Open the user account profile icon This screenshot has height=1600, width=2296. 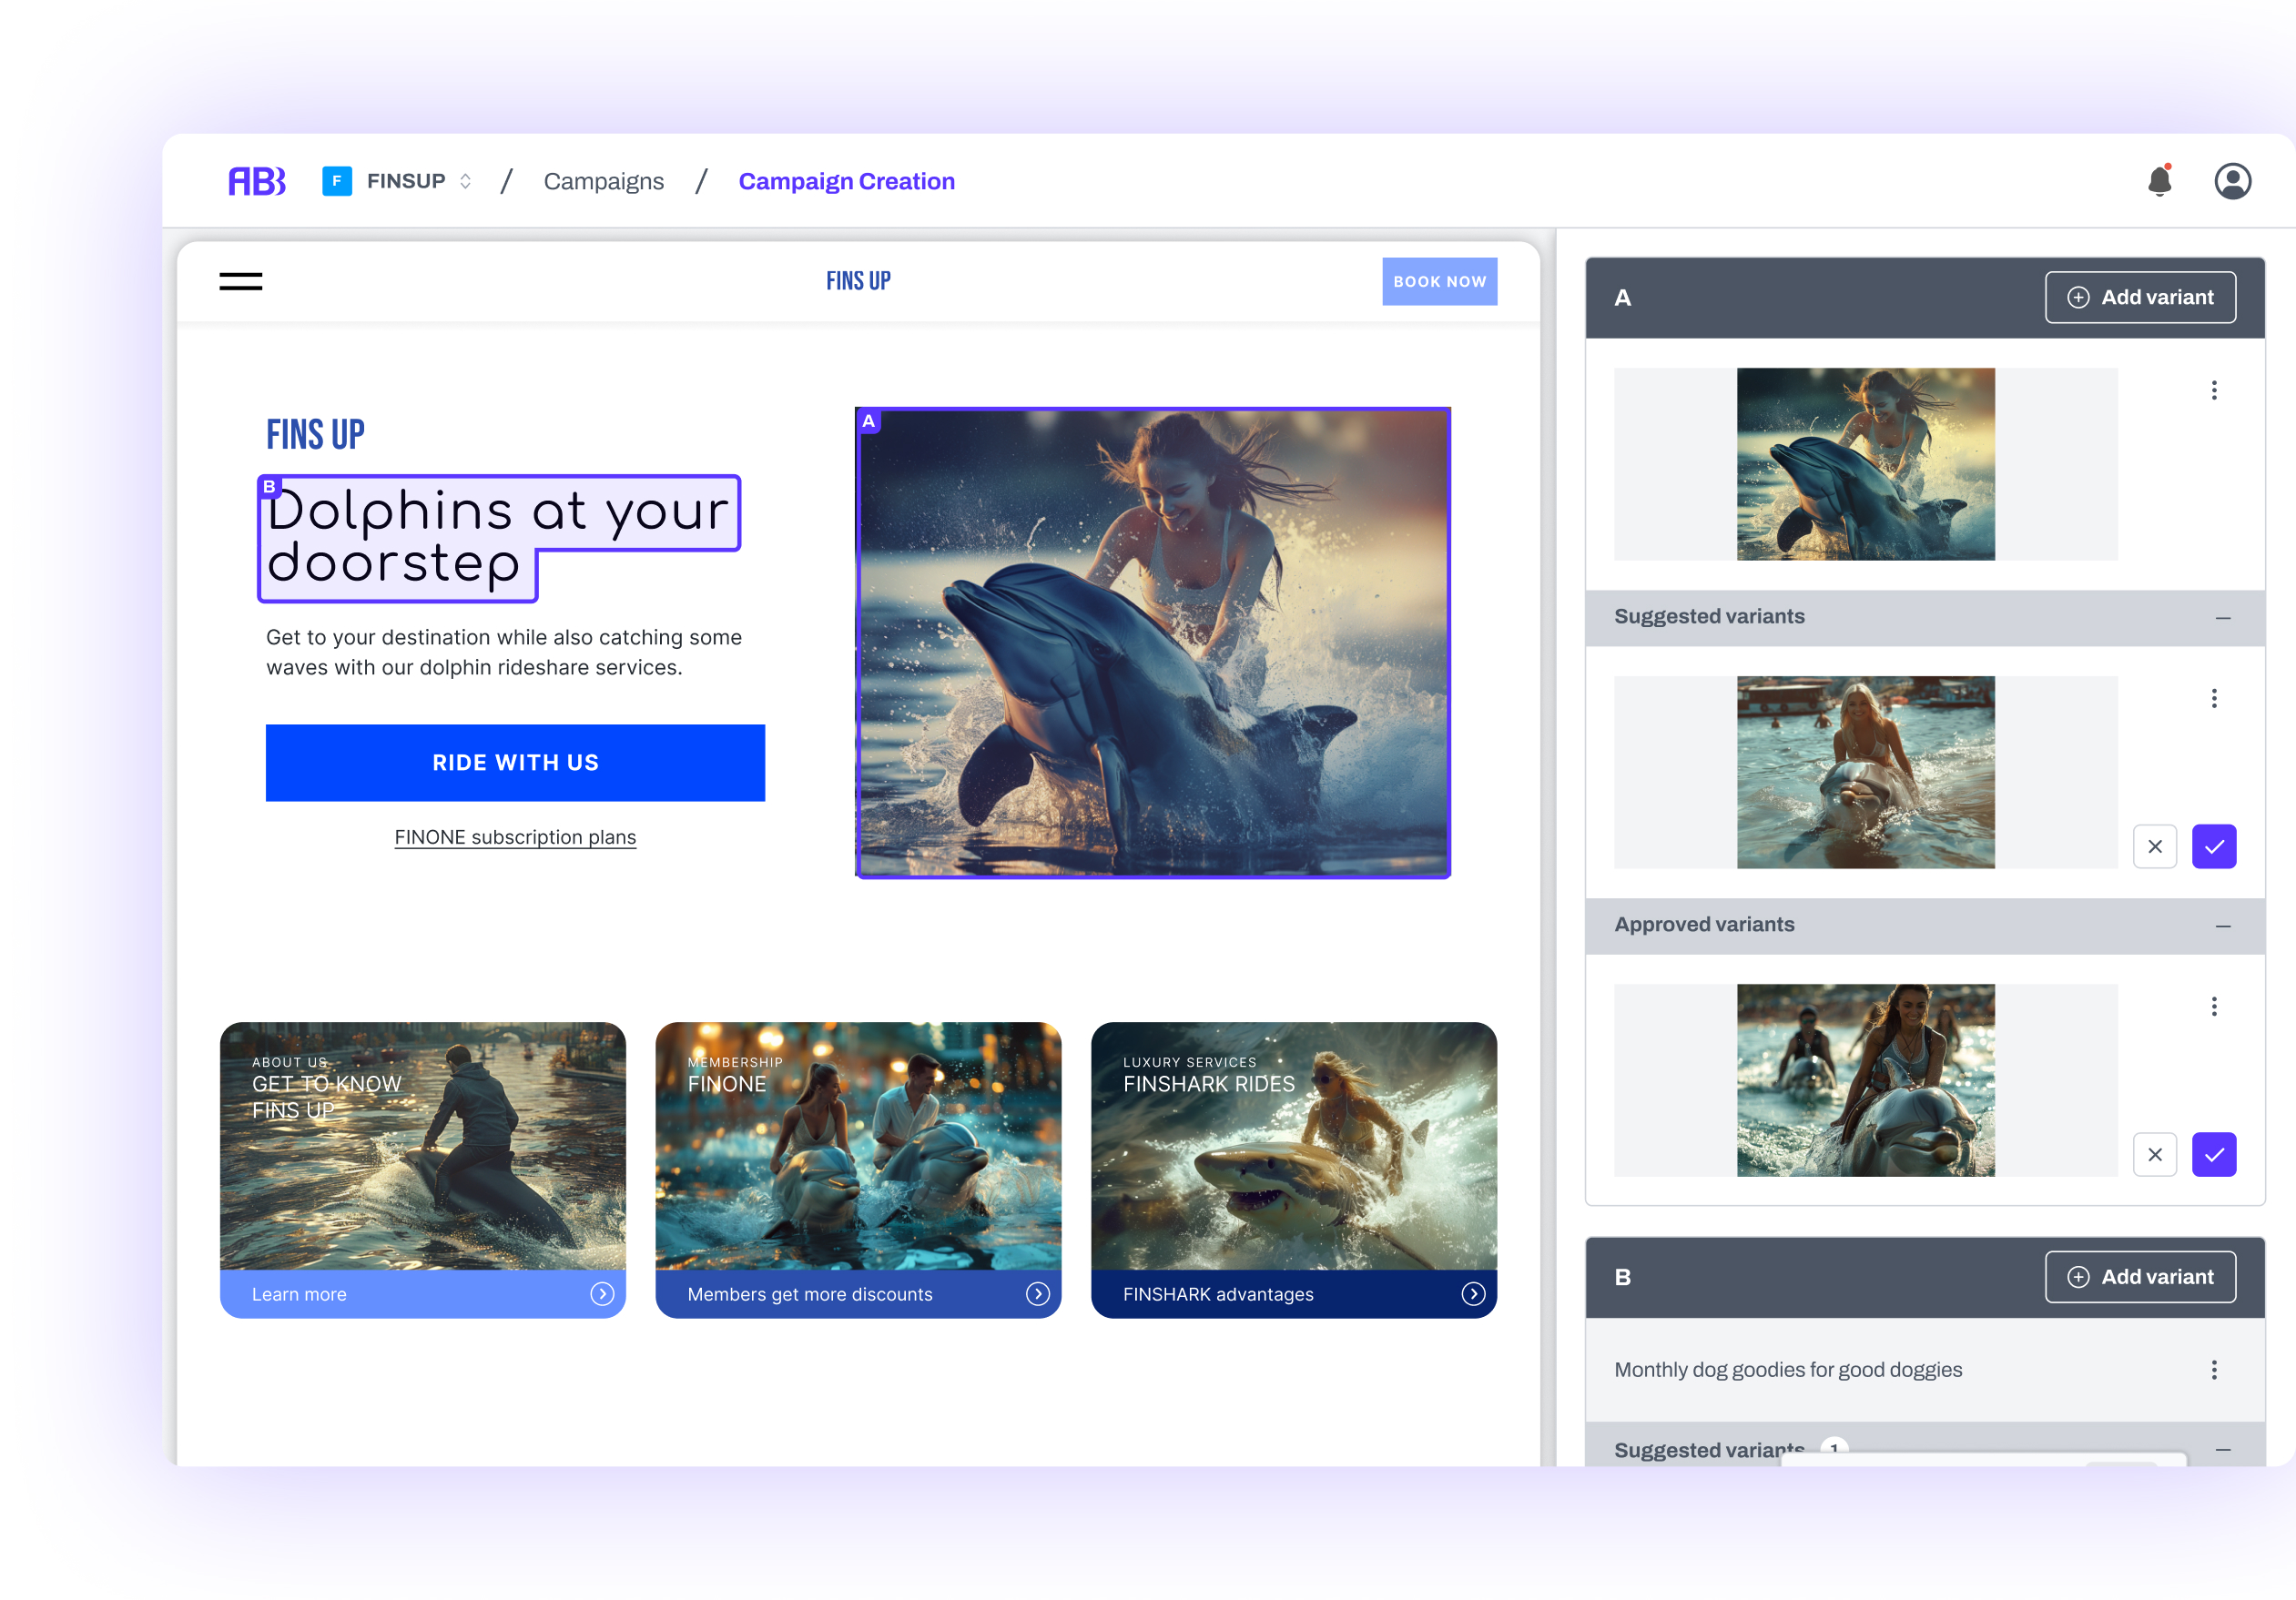pyautogui.click(x=2232, y=181)
